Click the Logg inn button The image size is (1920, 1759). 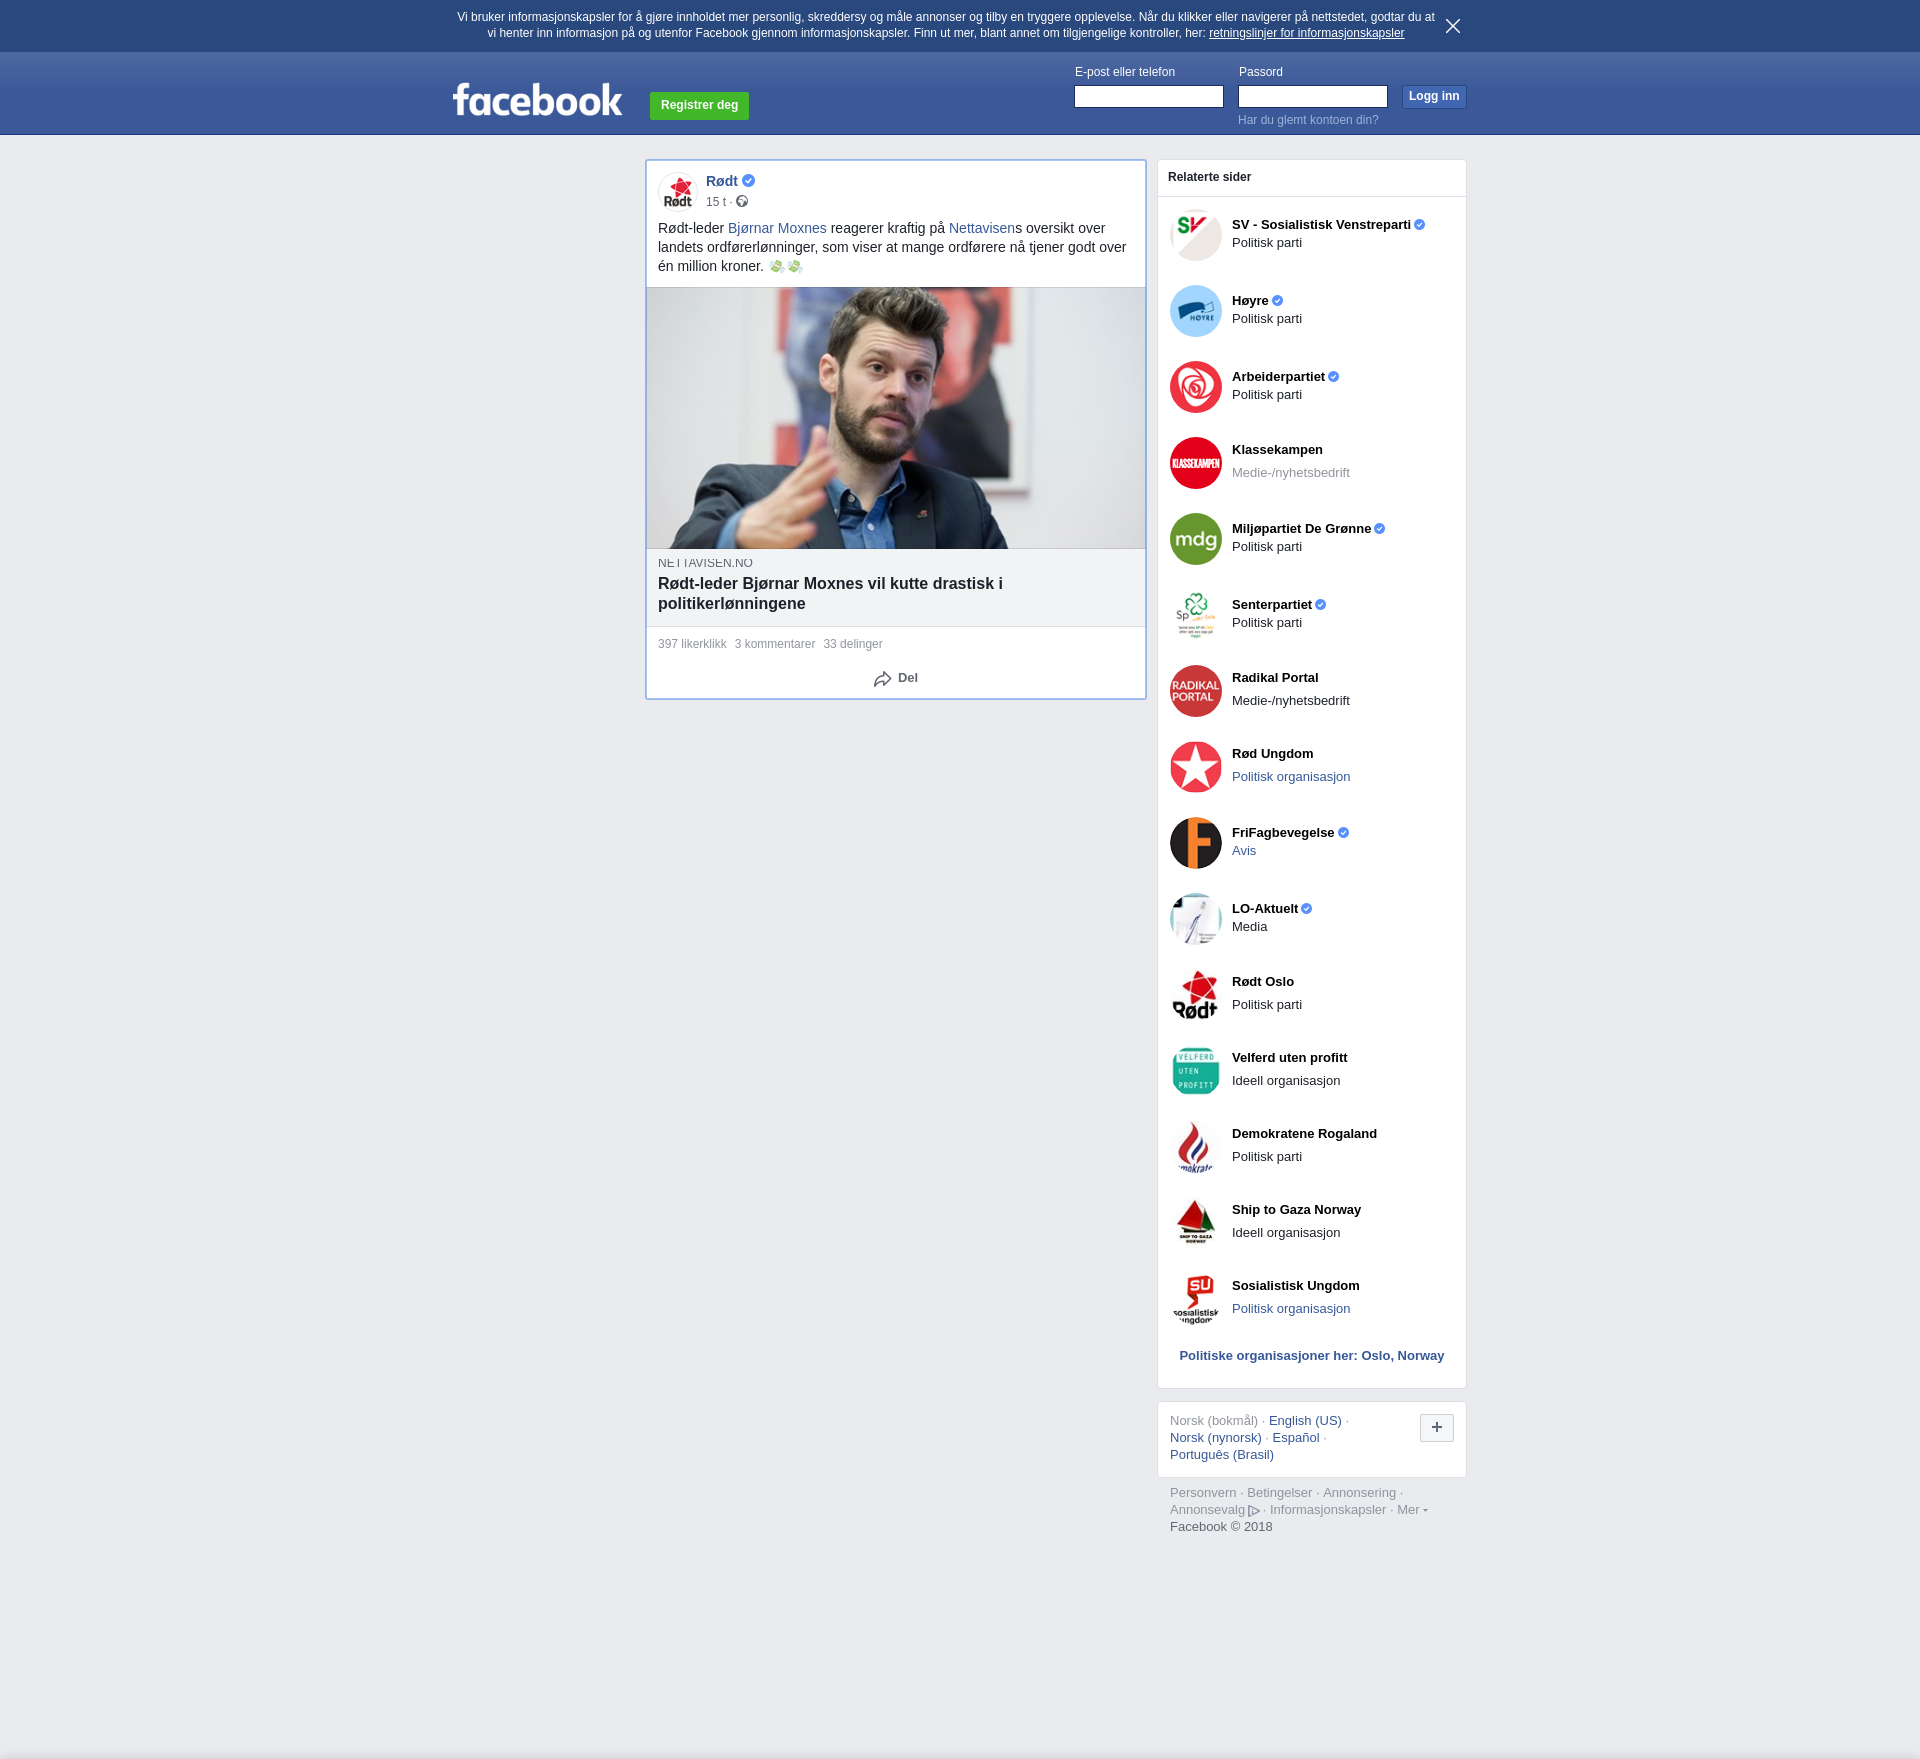pos(1434,96)
